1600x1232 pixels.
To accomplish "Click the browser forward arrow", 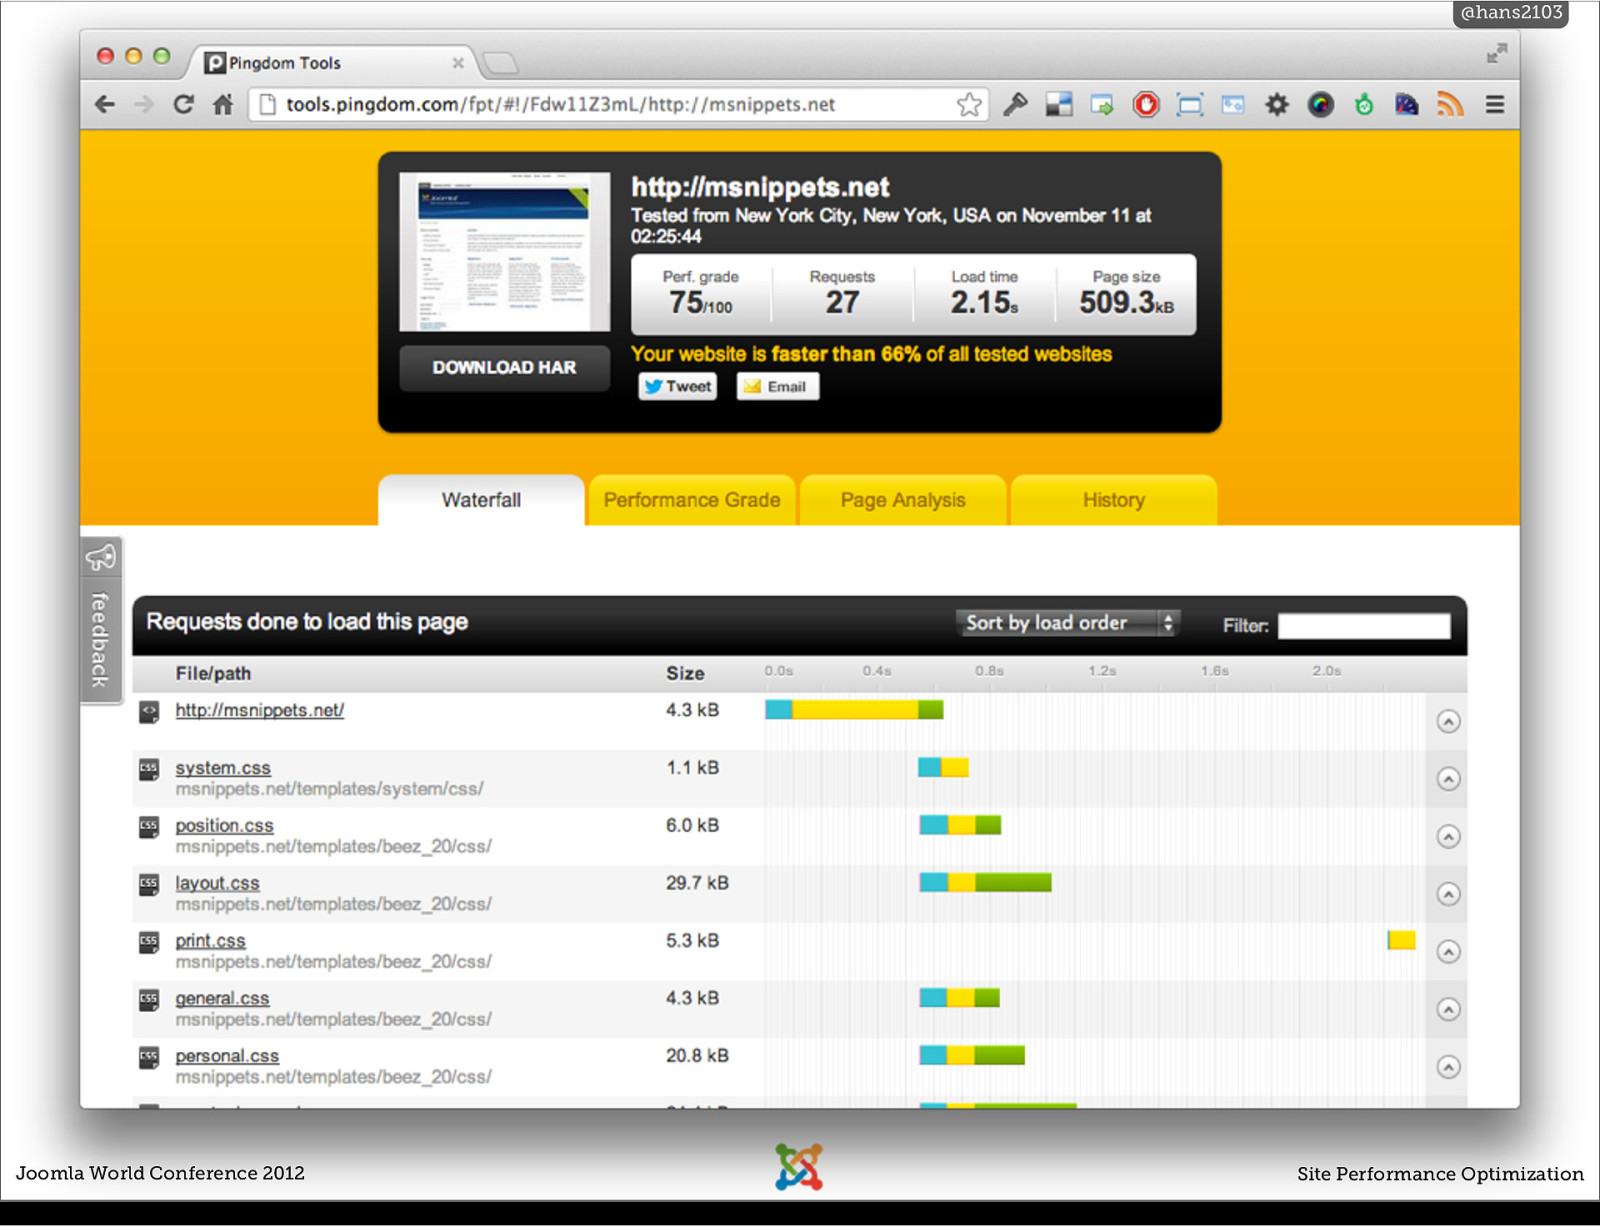I will point(144,104).
